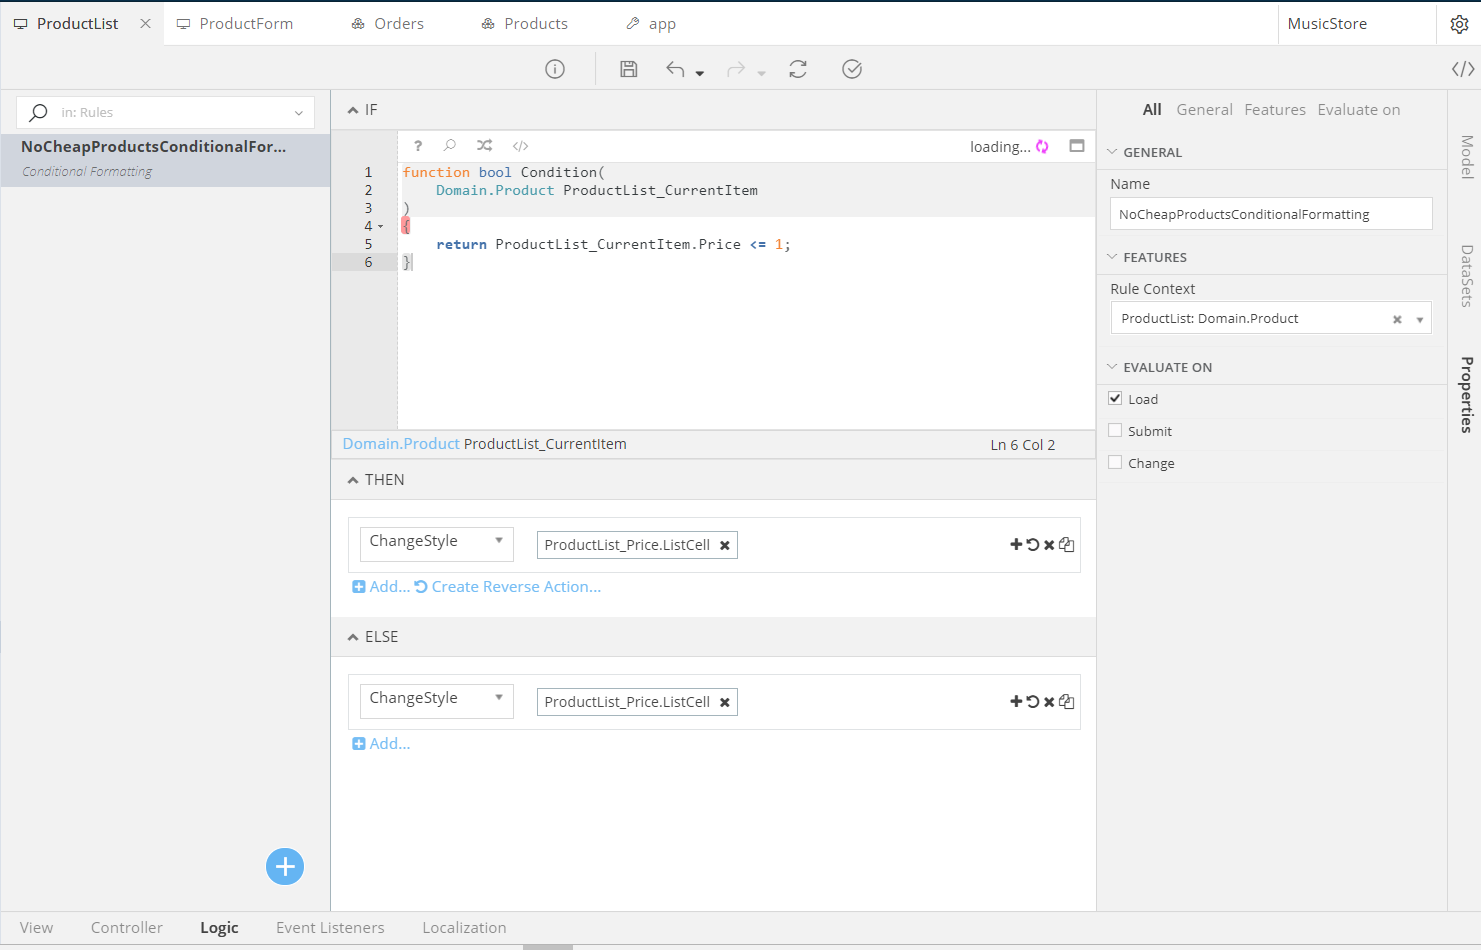The width and height of the screenshot is (1481, 950).
Task: Open the THEN ChangeStyle action dropdown
Action: (x=436, y=542)
